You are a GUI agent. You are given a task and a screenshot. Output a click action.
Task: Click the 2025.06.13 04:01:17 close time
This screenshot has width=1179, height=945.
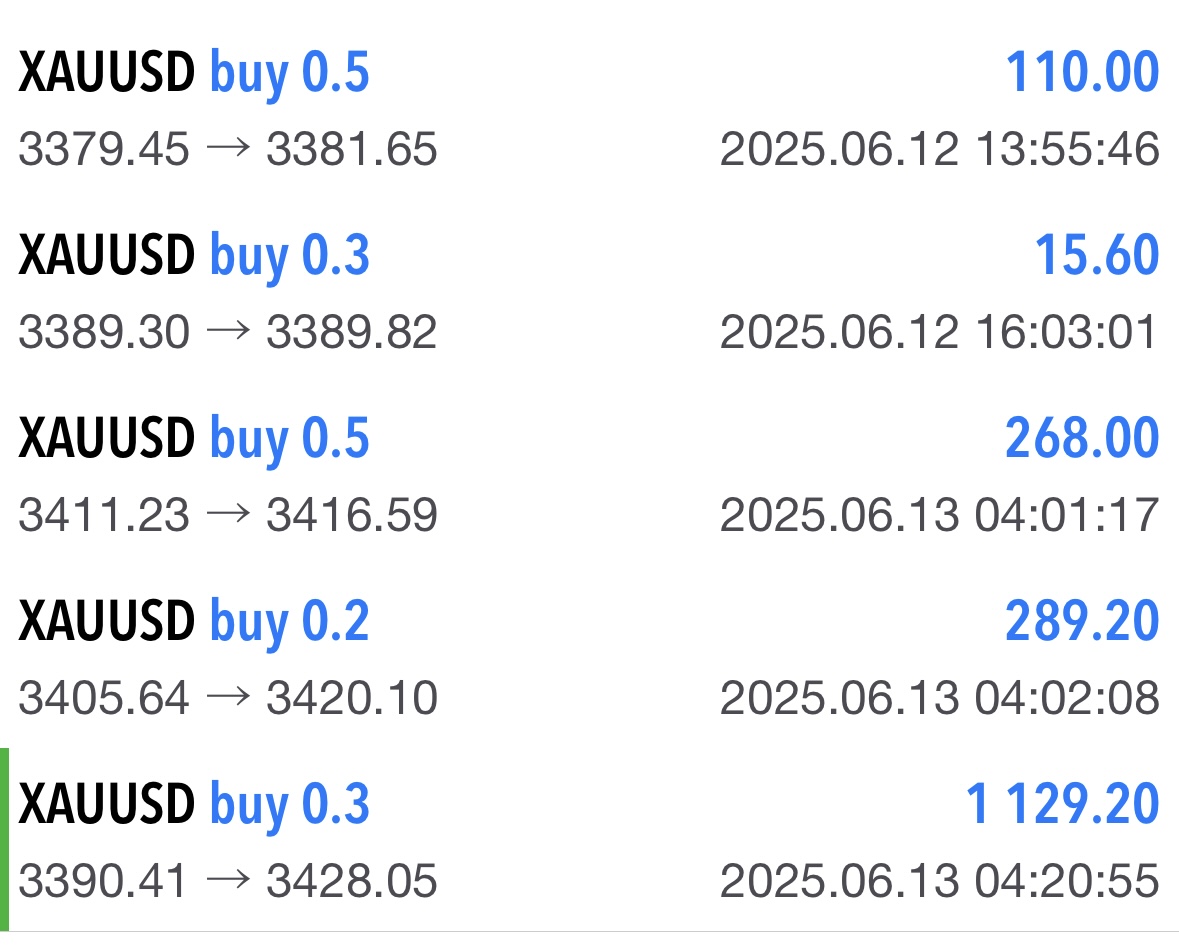tap(939, 516)
